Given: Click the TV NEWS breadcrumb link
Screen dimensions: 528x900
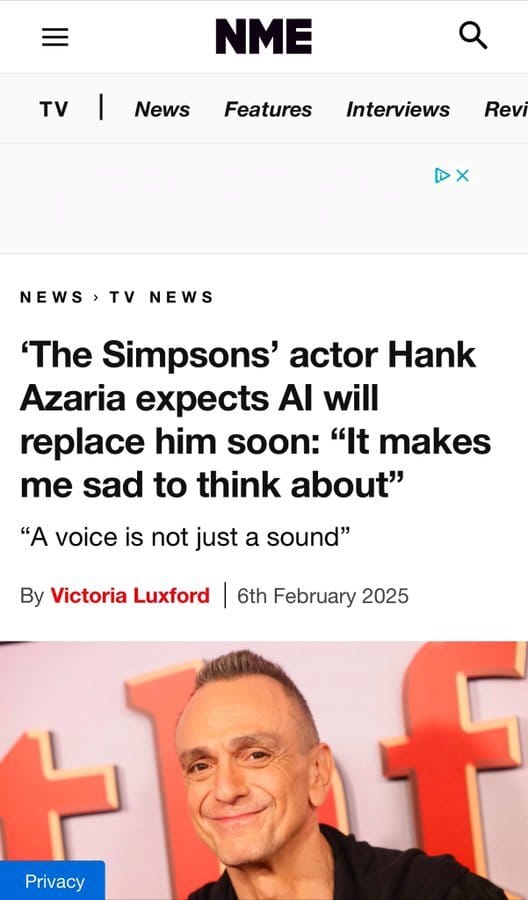Looking at the screenshot, I should (x=161, y=297).
